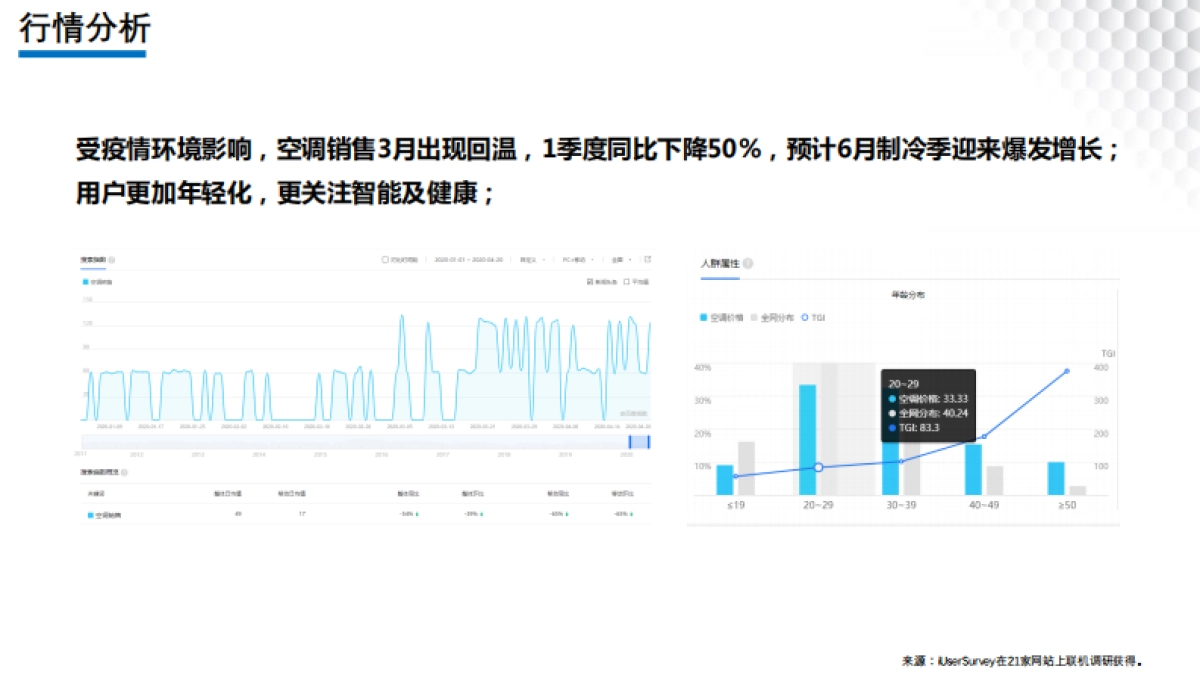Select the blue 空调销售 legend square
The height and width of the screenshot is (675, 1200).
pyautogui.click(x=86, y=280)
